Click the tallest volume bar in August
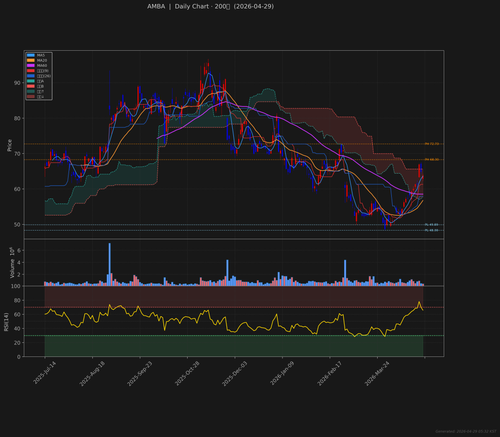This screenshot has width=500, height=437. [x=110, y=264]
